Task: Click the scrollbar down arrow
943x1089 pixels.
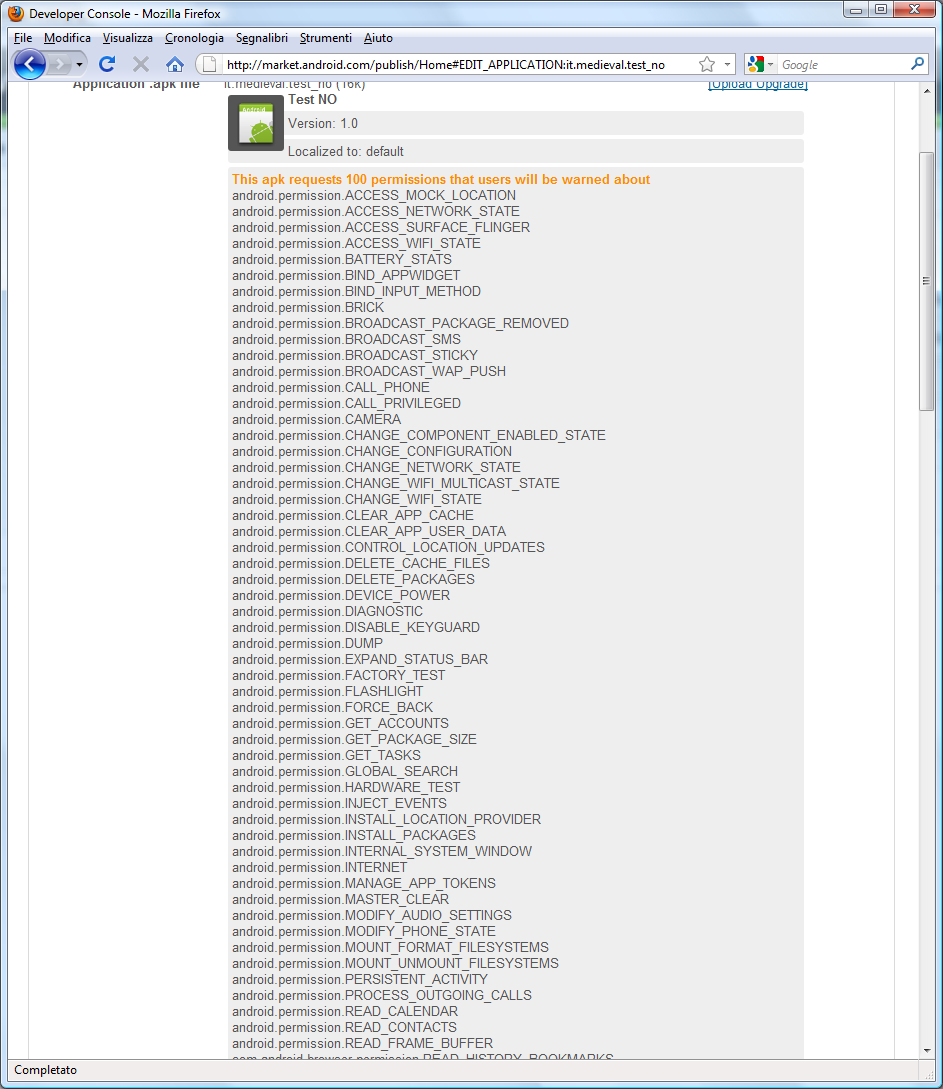Action: click(926, 1051)
